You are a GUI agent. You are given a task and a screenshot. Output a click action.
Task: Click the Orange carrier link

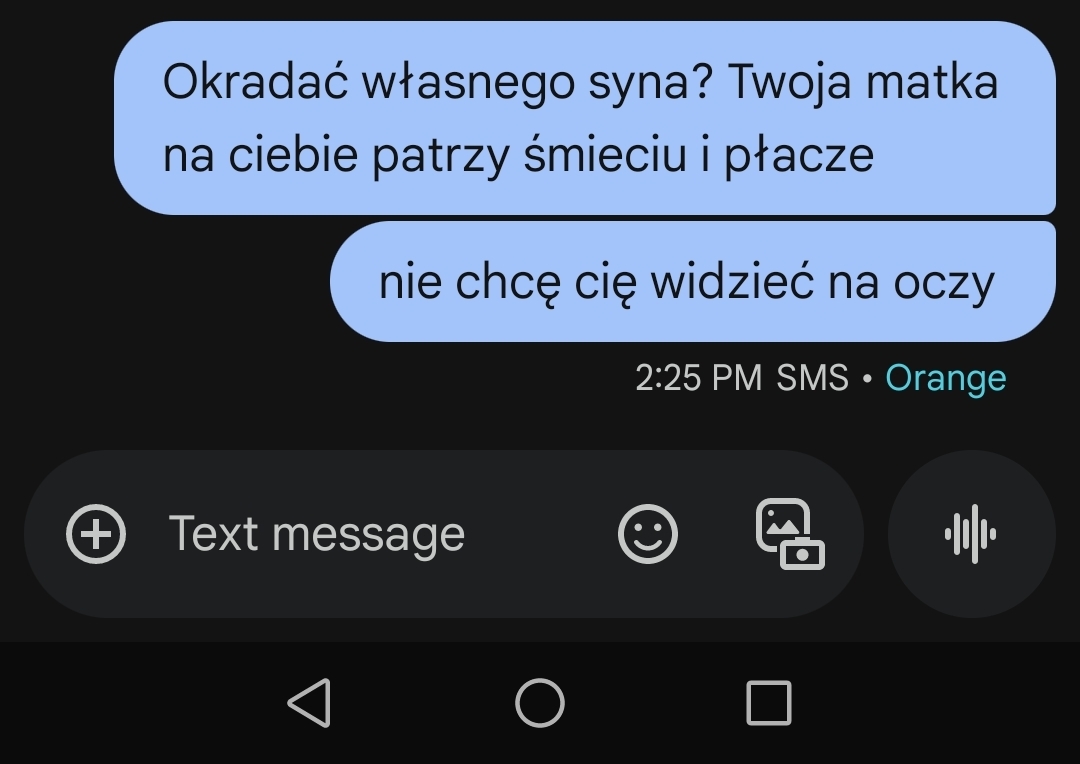[946, 378]
